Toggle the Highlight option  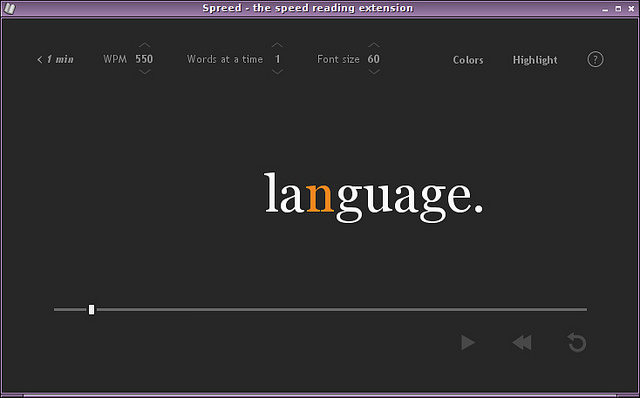point(535,60)
